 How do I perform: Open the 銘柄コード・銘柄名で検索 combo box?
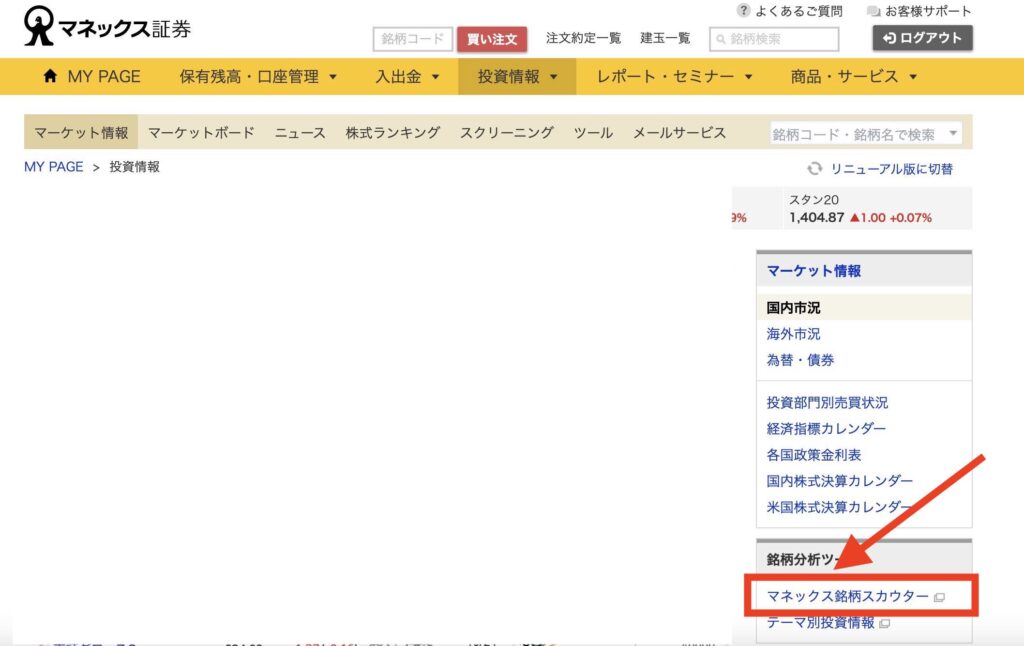point(866,134)
